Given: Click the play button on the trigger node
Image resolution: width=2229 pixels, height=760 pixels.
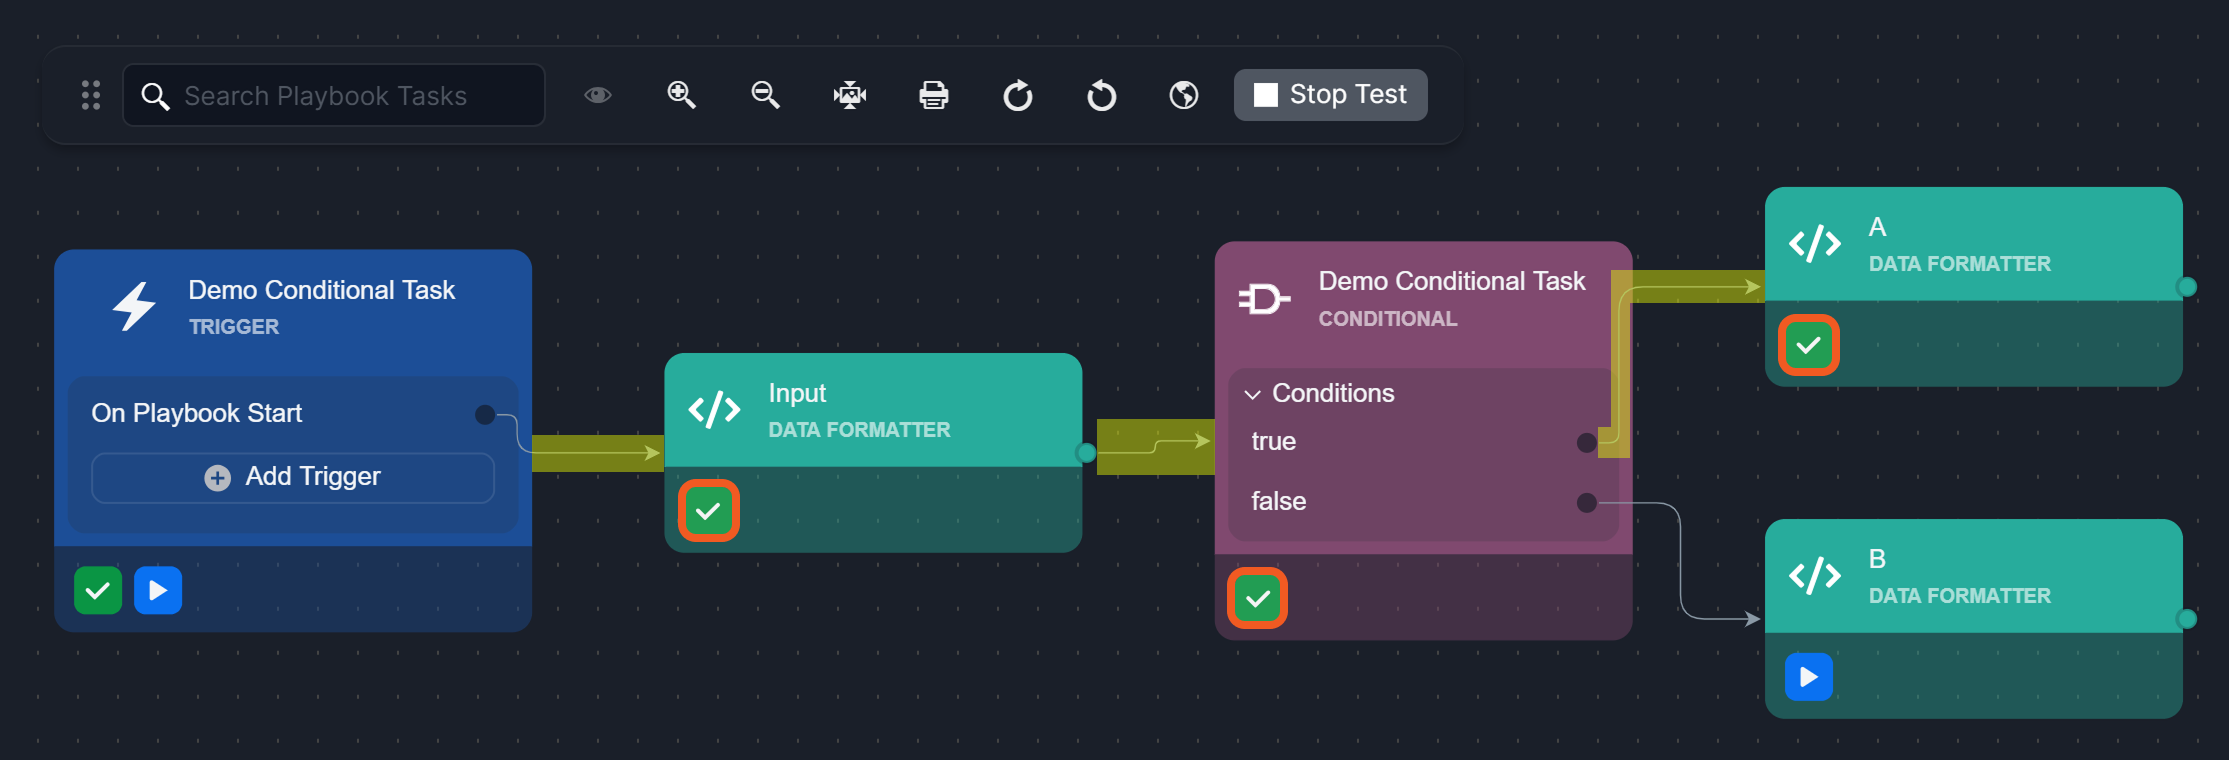Looking at the screenshot, I should (158, 590).
